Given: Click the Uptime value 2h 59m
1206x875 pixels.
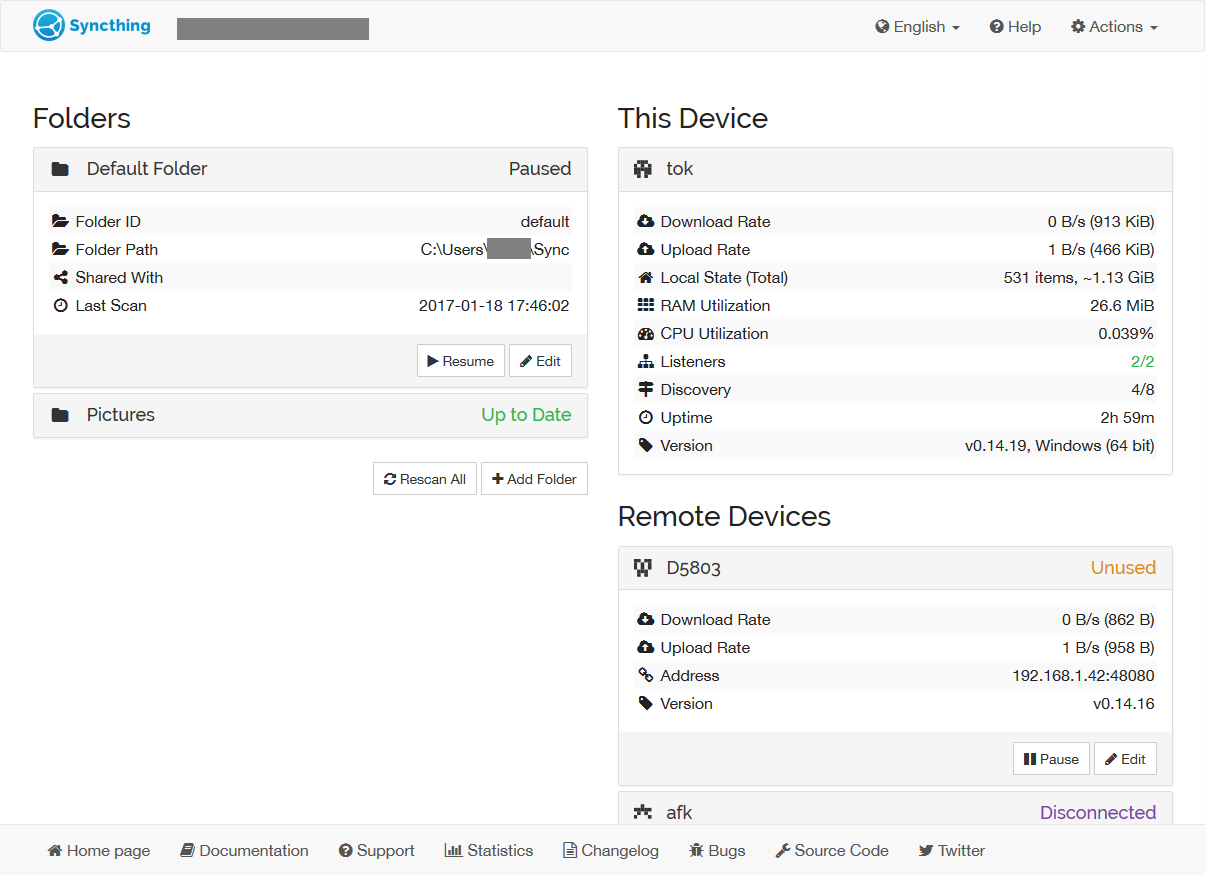Looking at the screenshot, I should coord(1127,418).
